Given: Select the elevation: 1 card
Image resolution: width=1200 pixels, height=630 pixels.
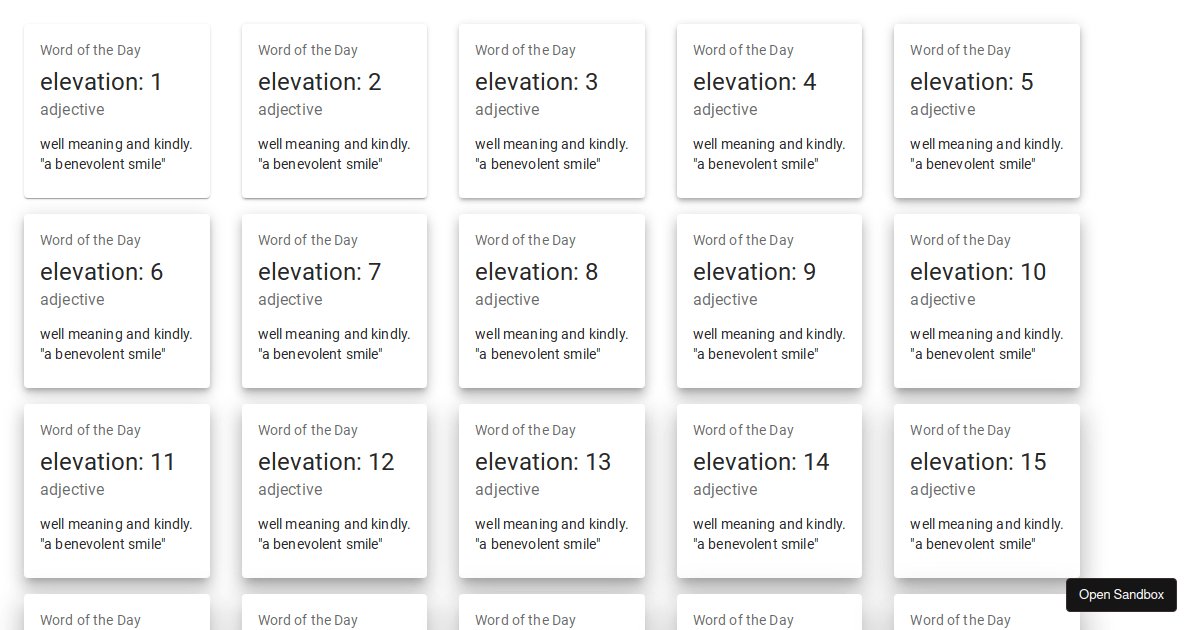Looking at the screenshot, I should point(117,111).
